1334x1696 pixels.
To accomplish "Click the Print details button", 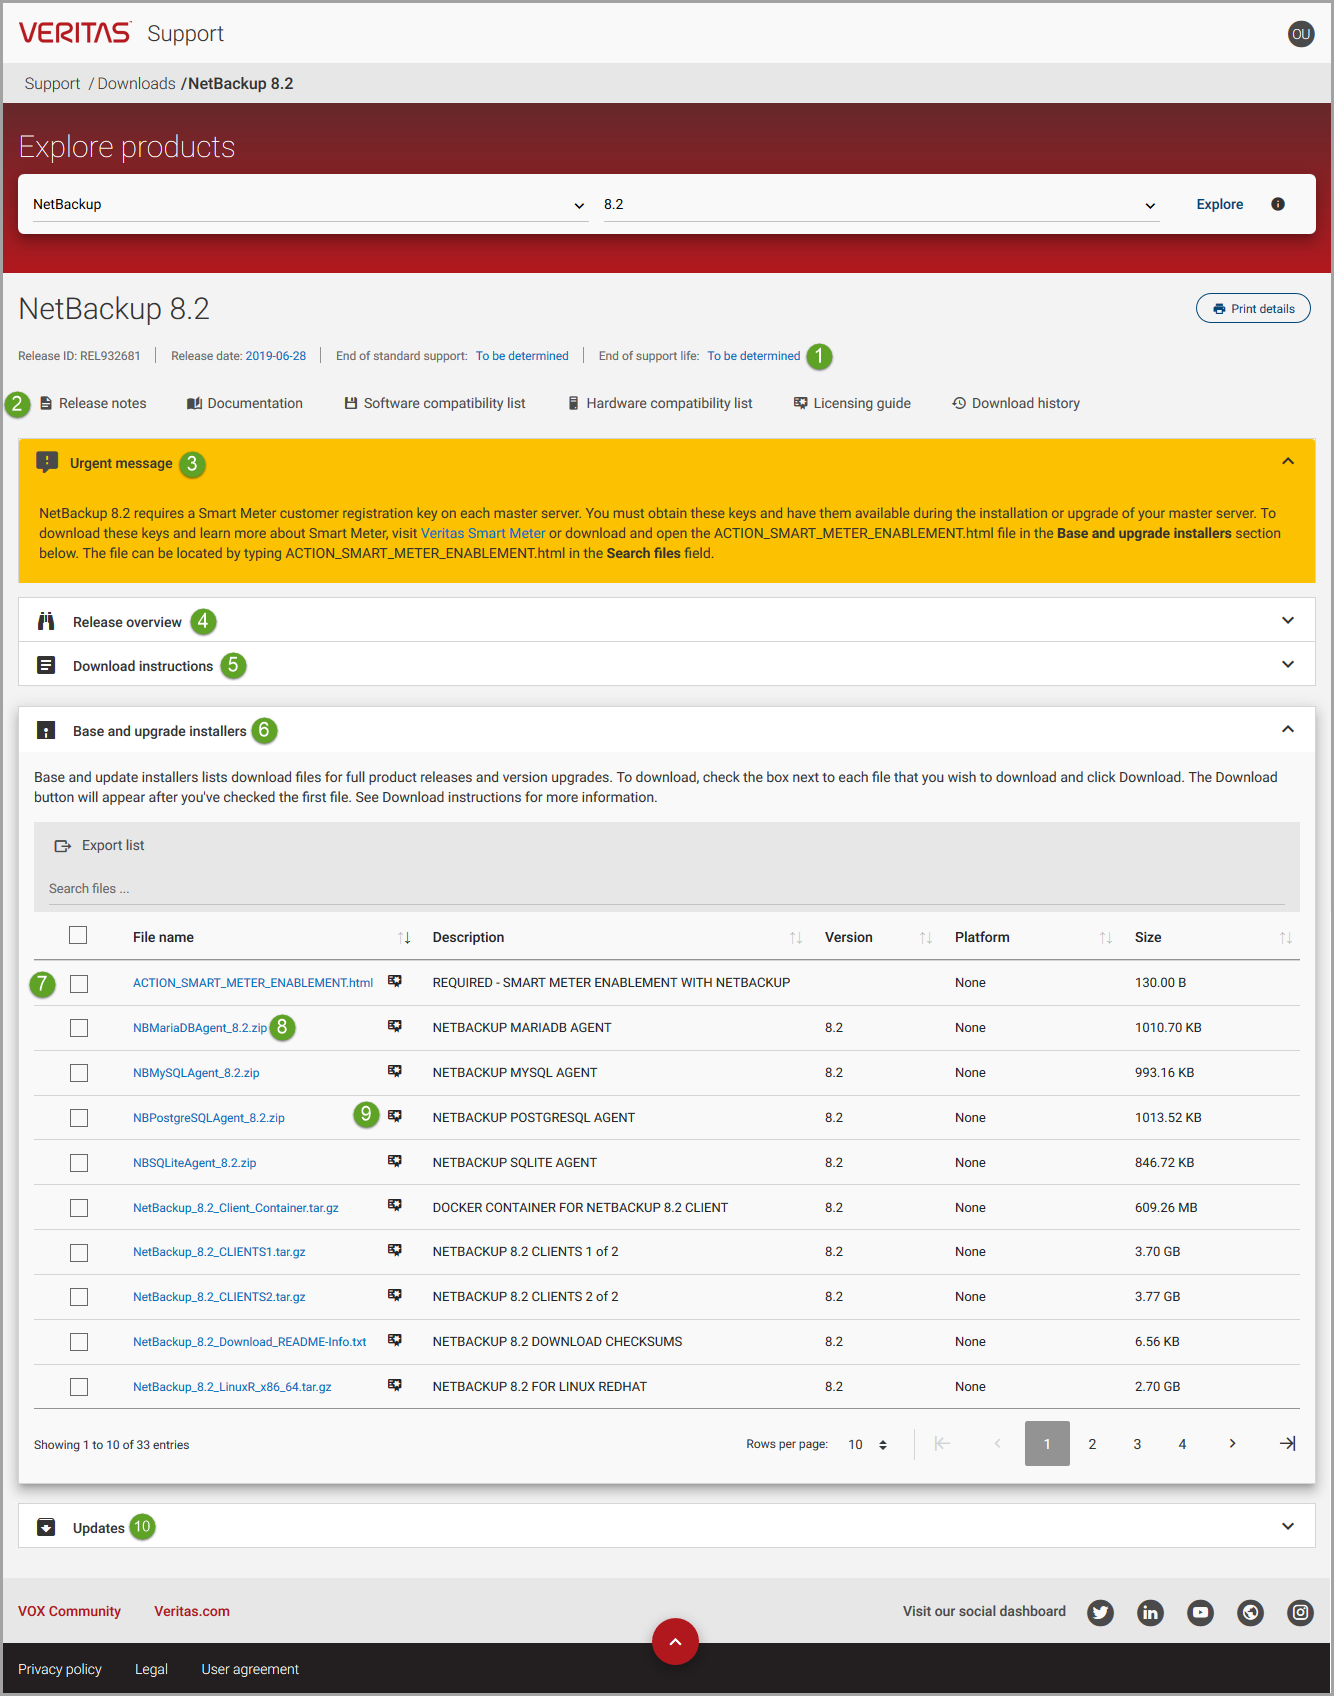I will (1253, 308).
